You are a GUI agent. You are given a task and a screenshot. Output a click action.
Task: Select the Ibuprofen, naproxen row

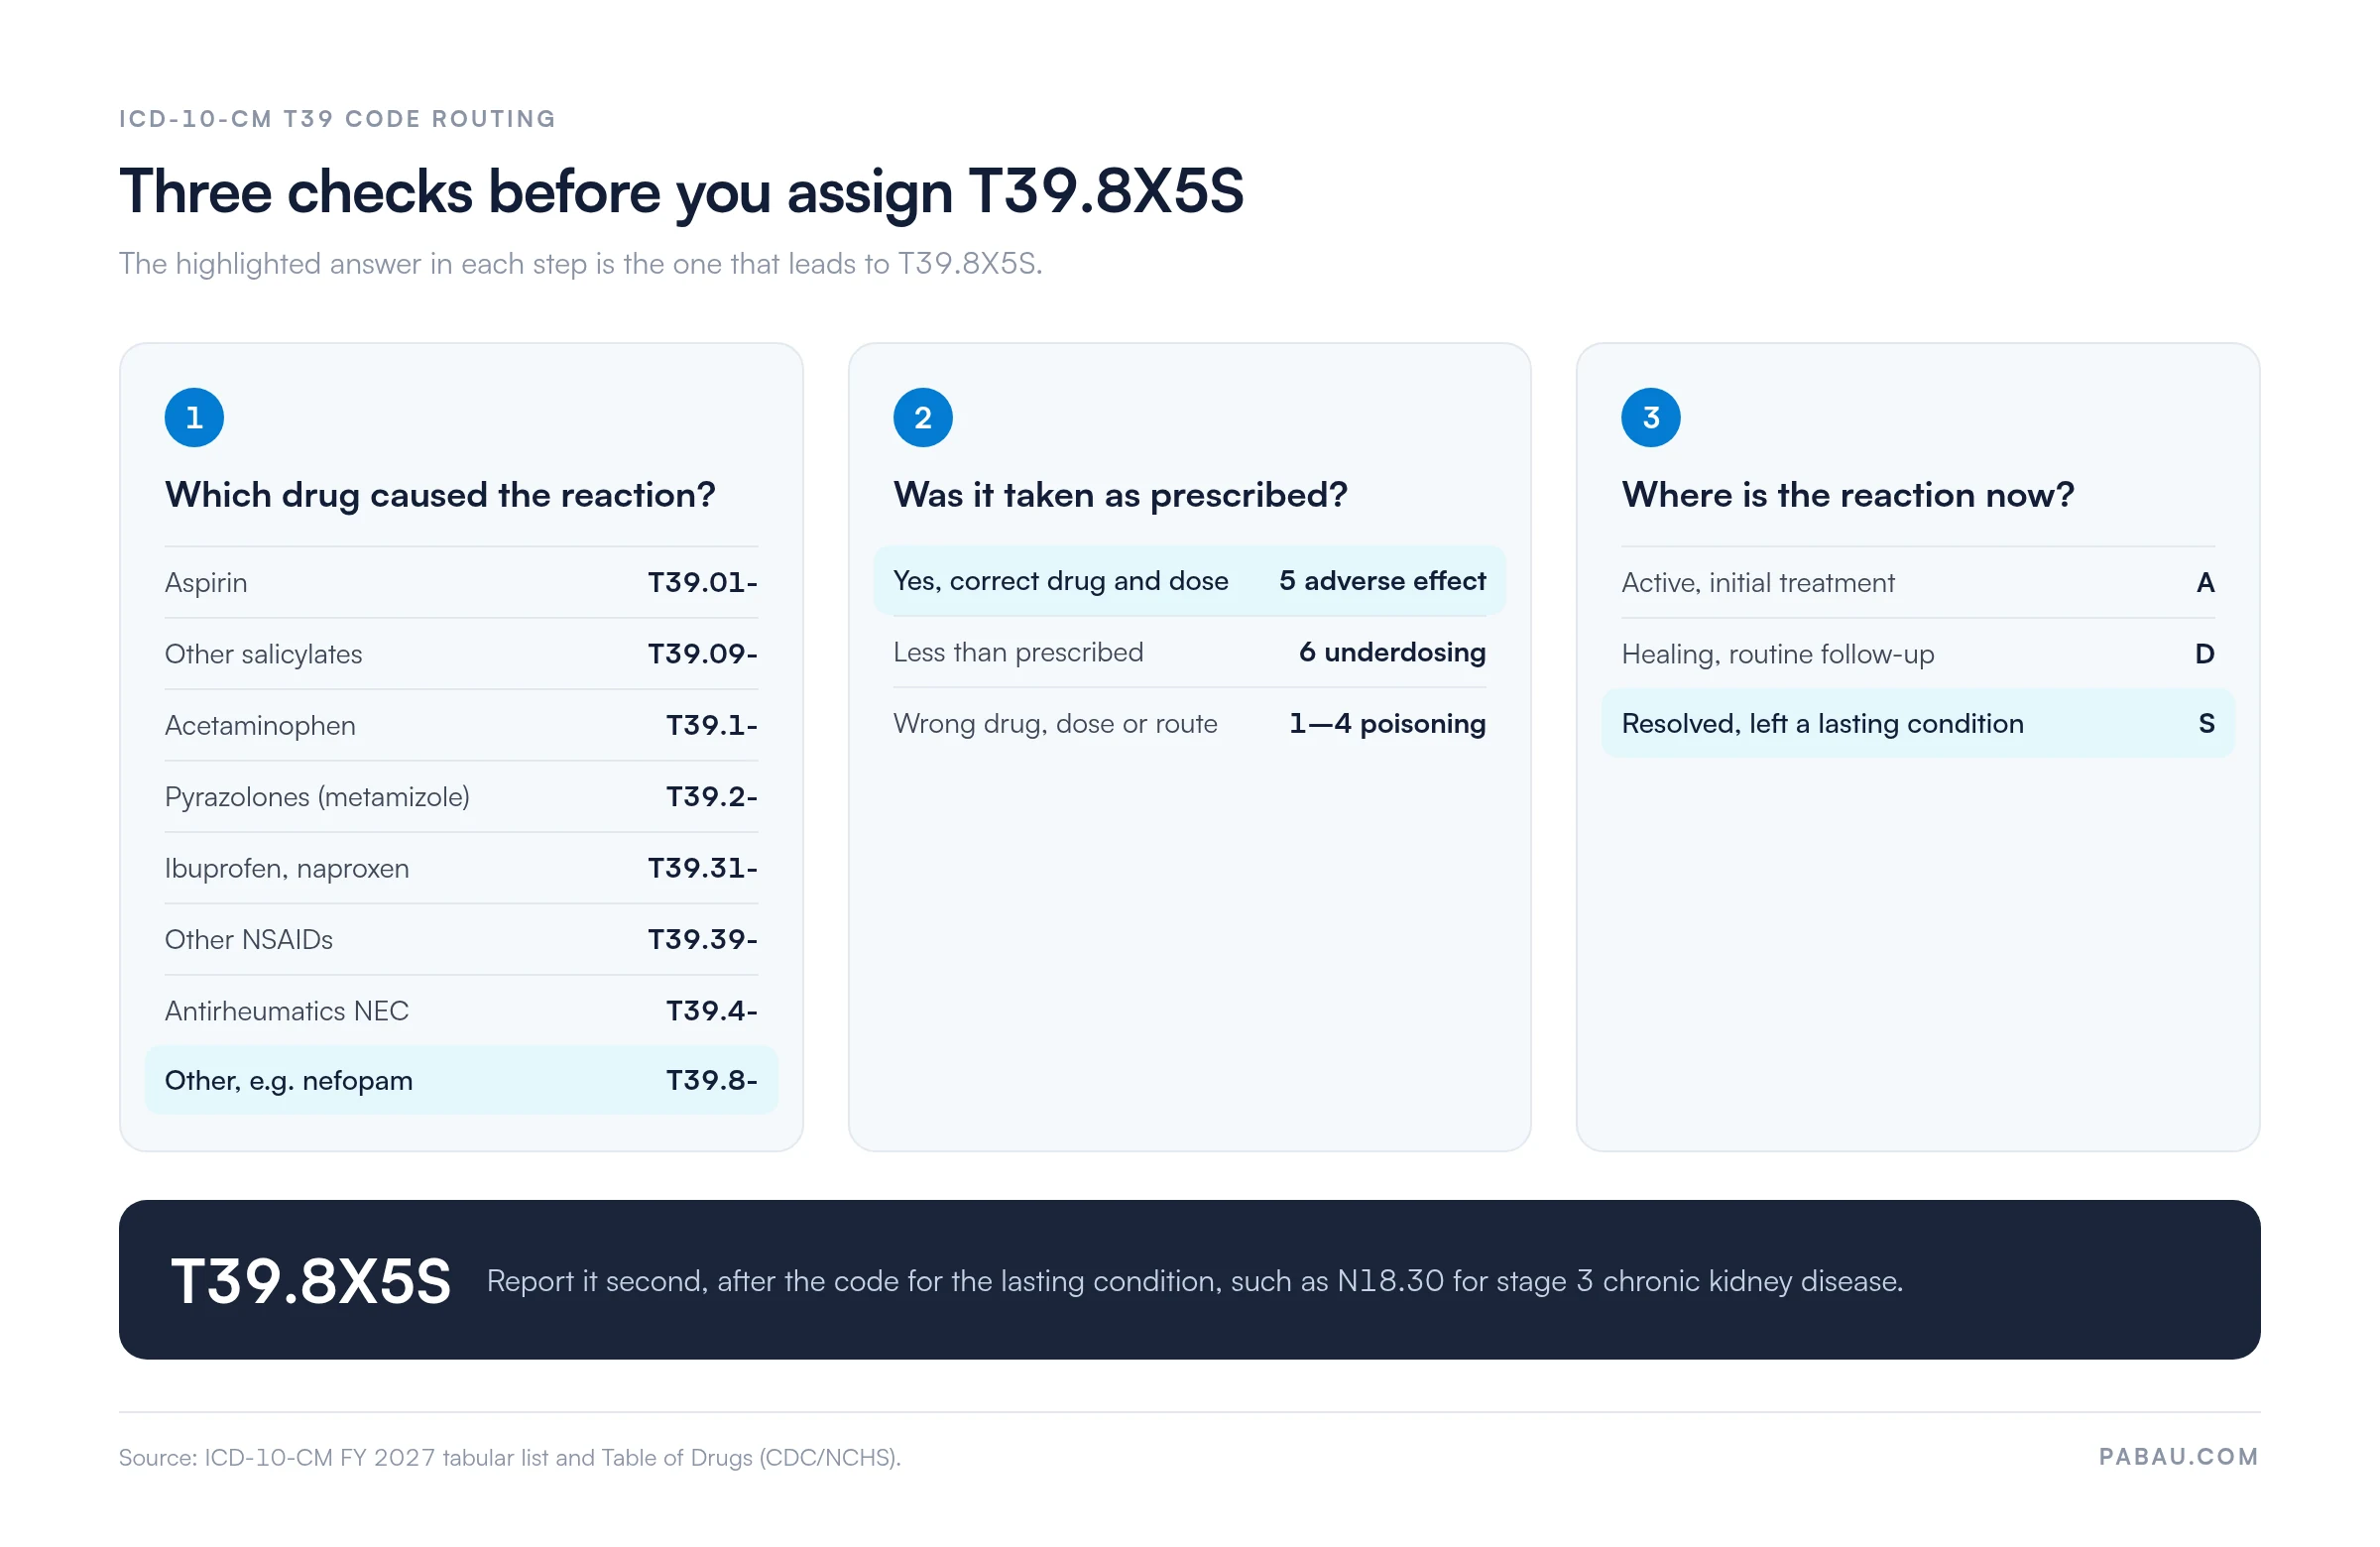461,867
